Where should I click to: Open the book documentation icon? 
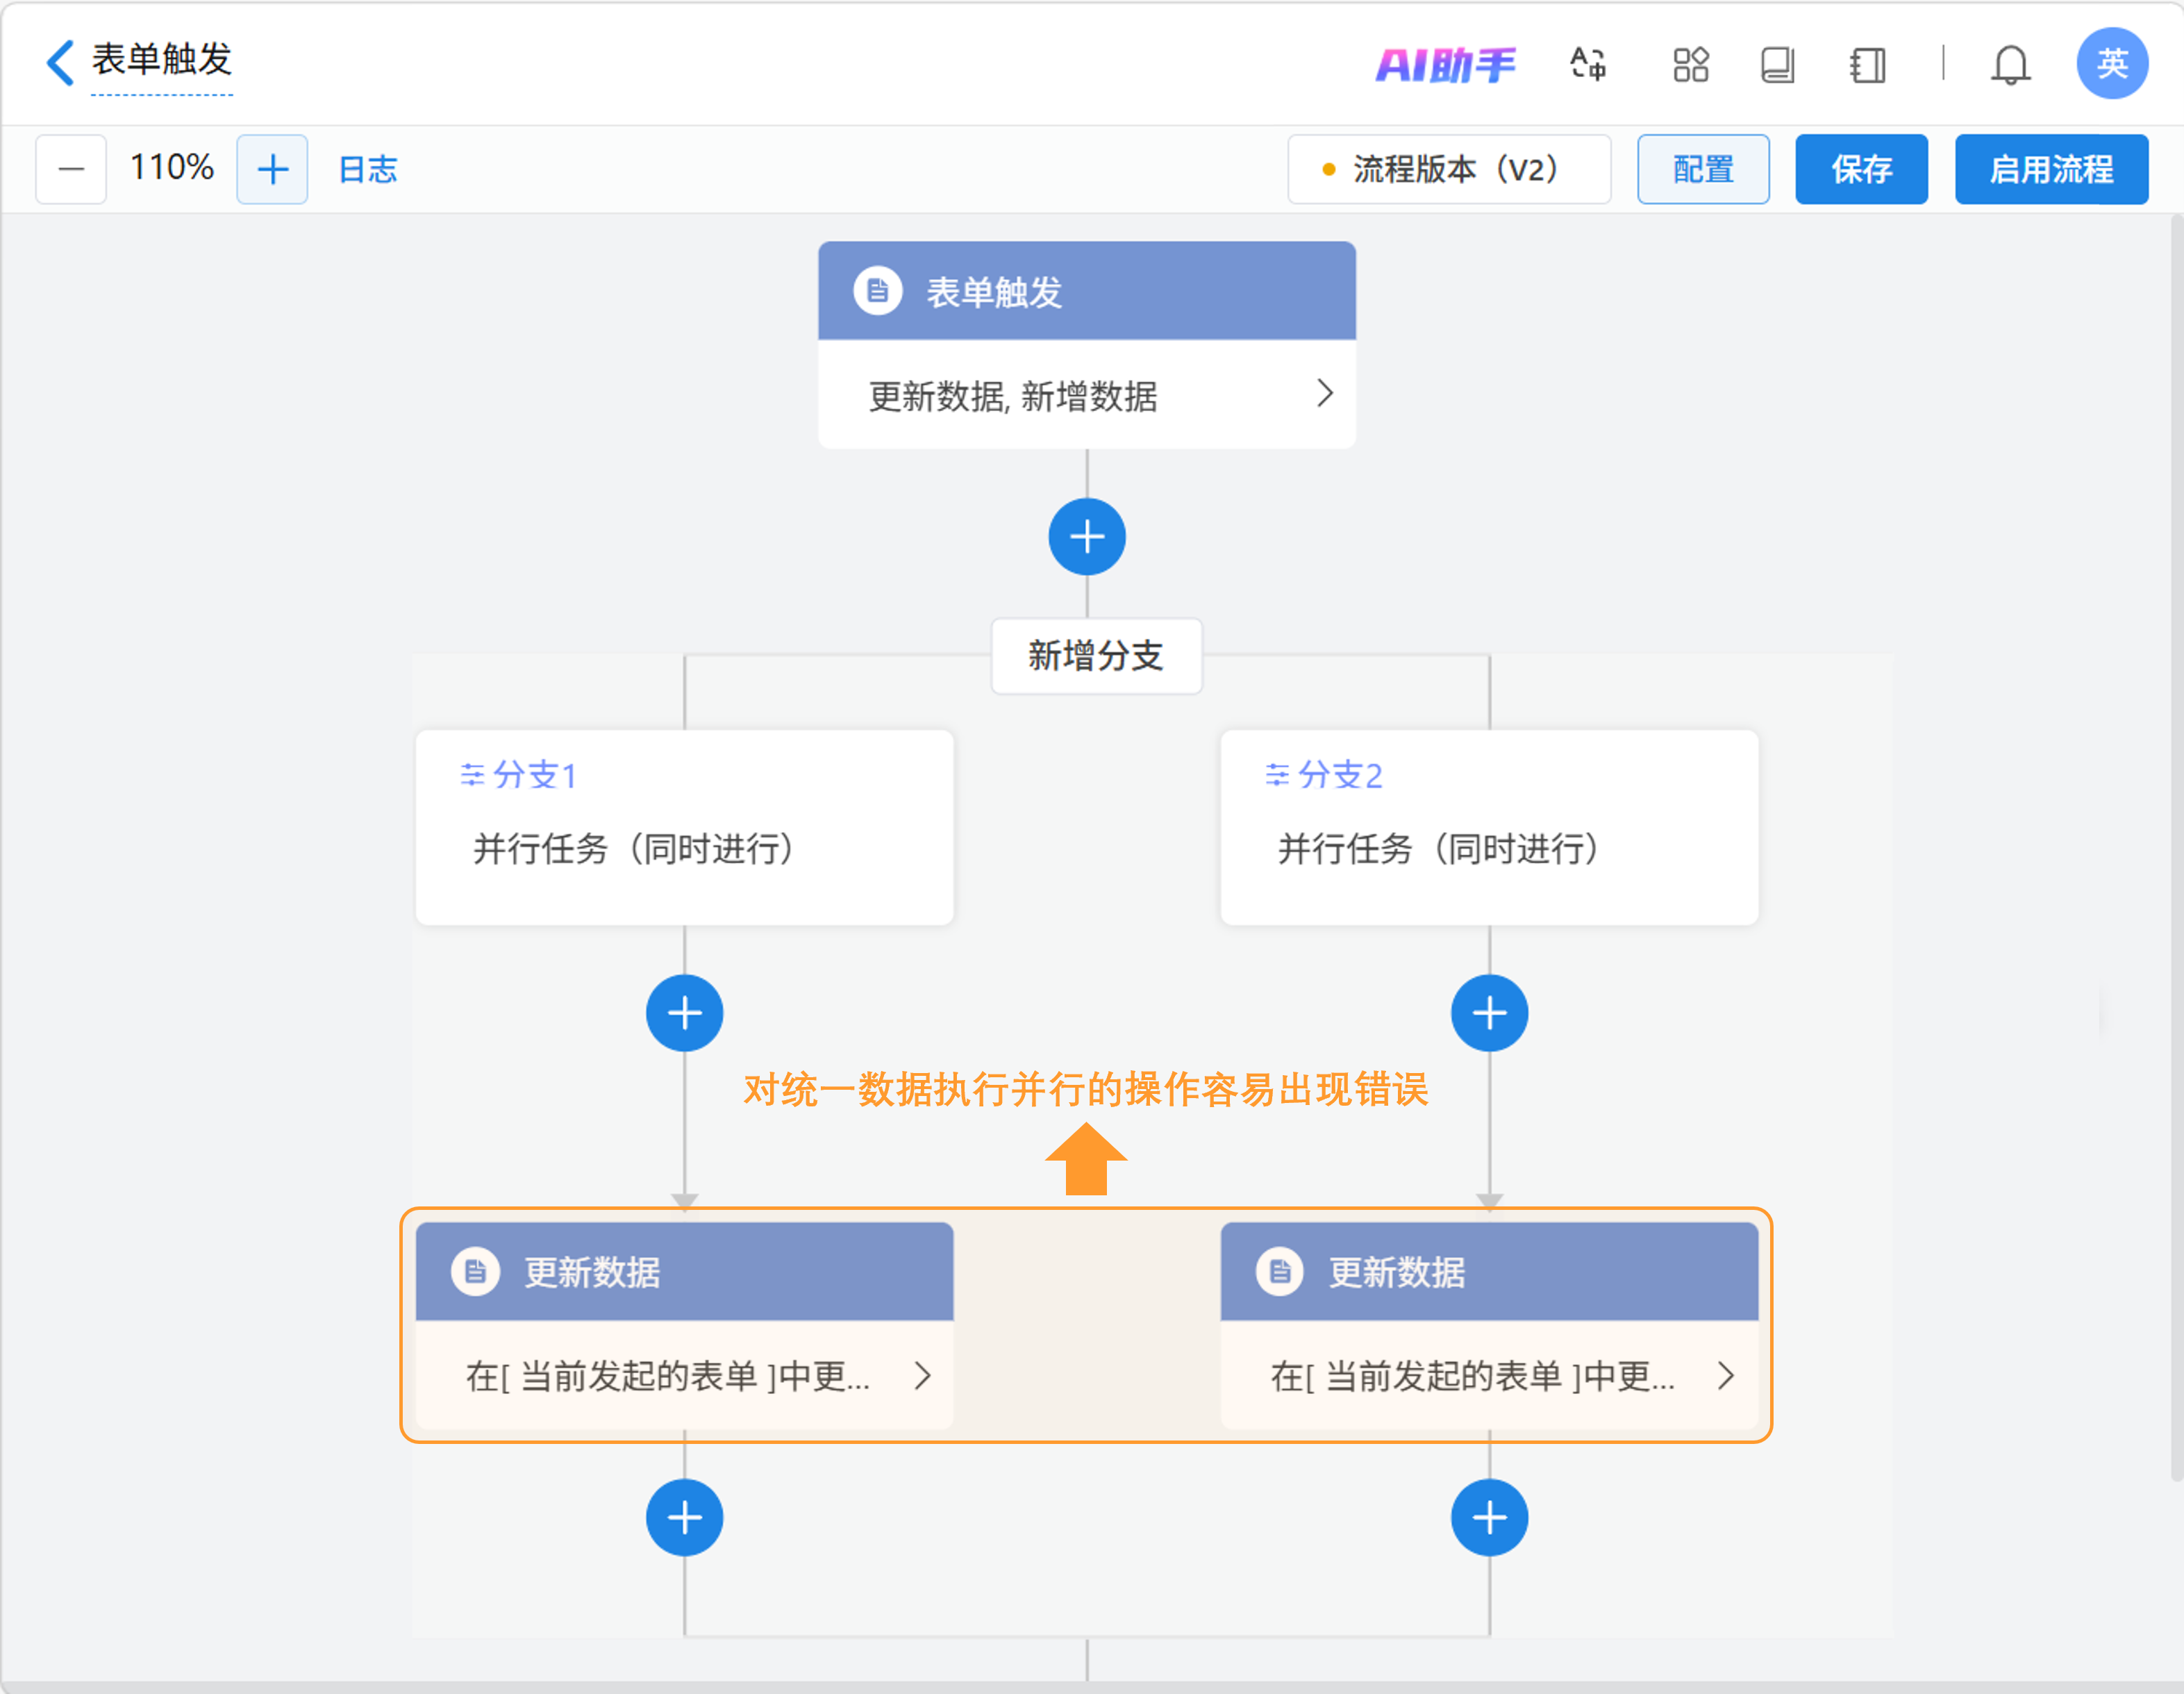(x=1777, y=65)
